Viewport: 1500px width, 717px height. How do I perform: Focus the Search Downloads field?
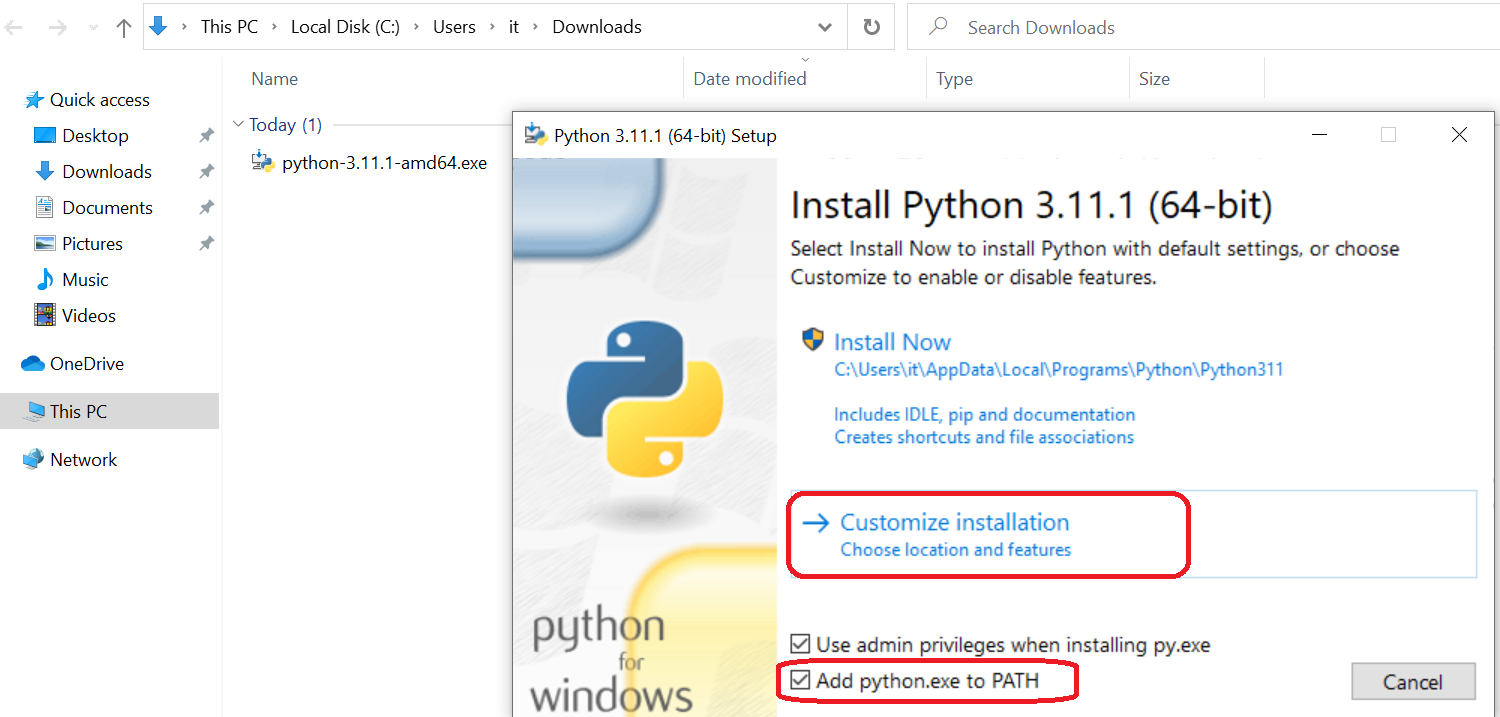[1203, 27]
